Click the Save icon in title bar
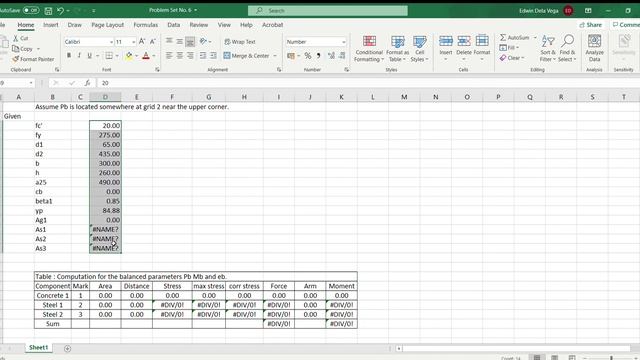 pos(48,11)
